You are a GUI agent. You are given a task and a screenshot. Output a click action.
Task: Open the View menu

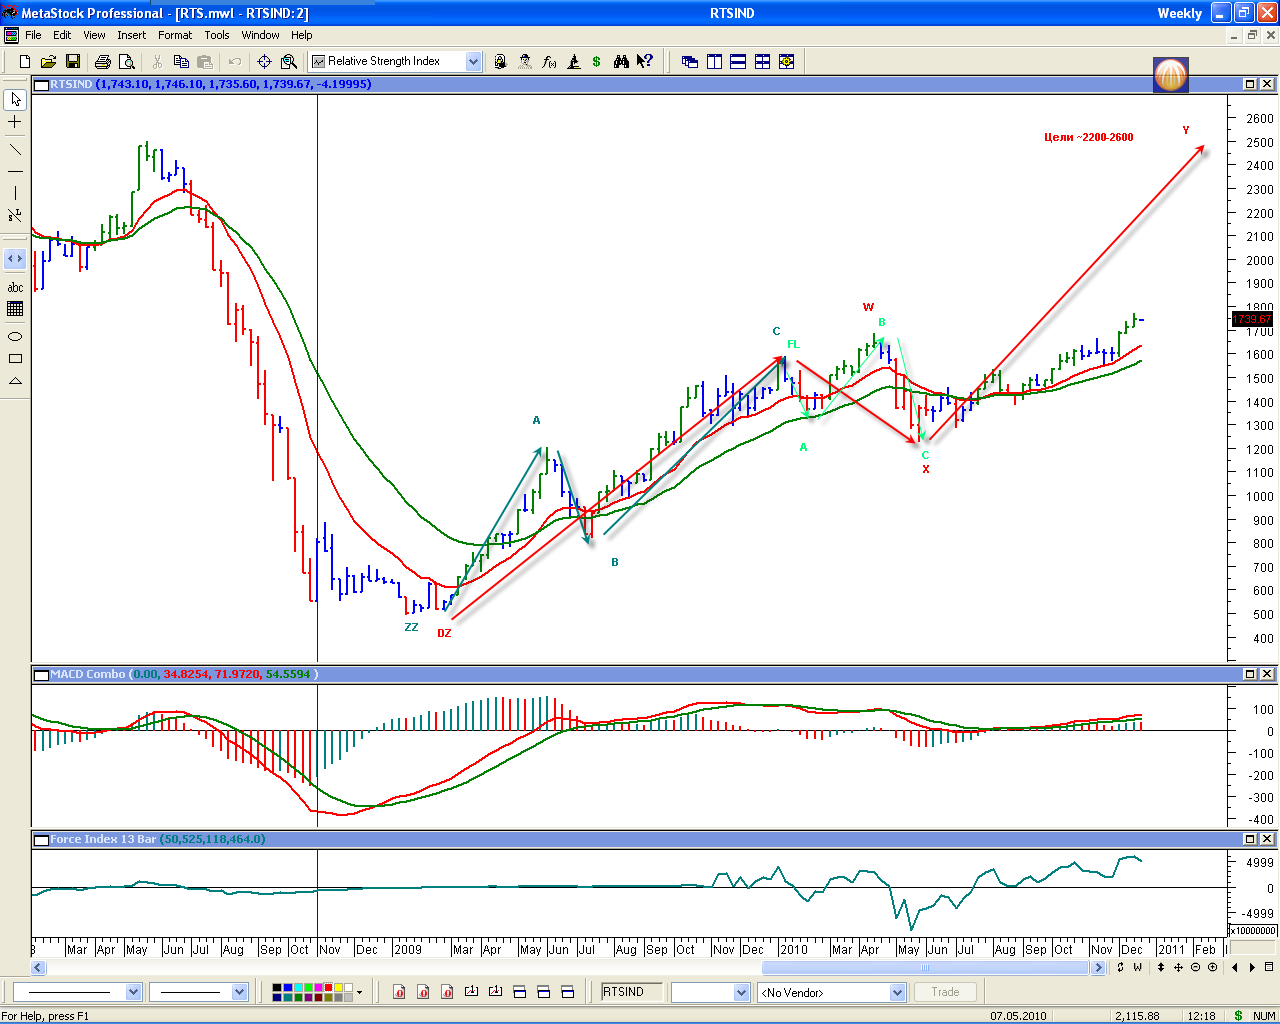pos(94,35)
